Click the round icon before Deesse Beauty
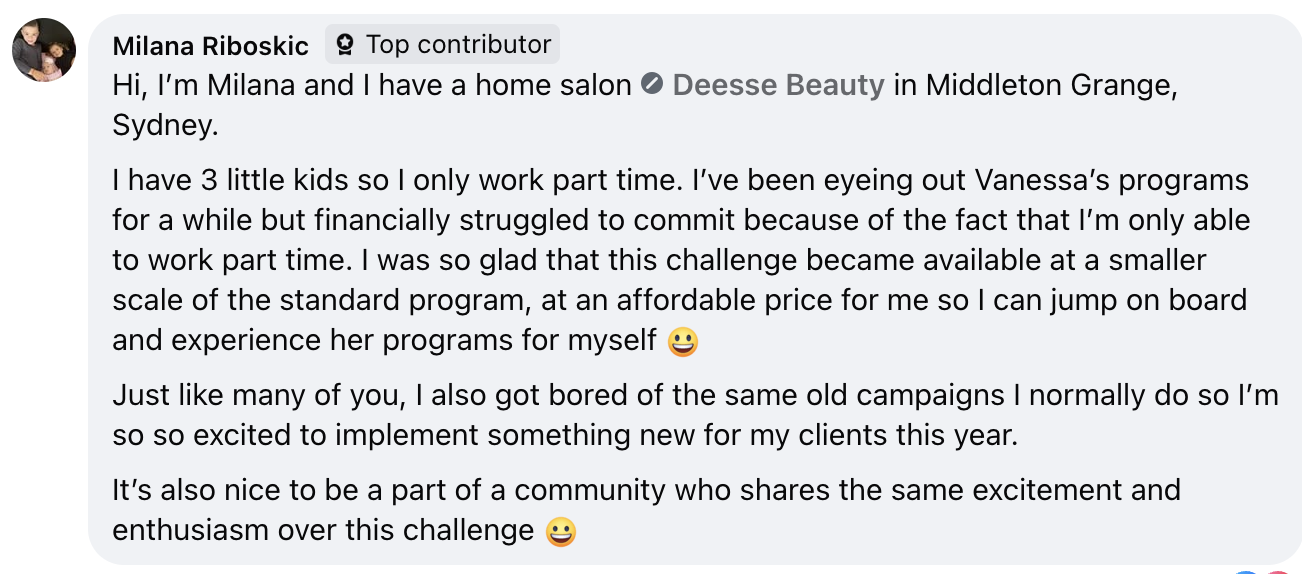The image size is (1302, 574). click(652, 84)
